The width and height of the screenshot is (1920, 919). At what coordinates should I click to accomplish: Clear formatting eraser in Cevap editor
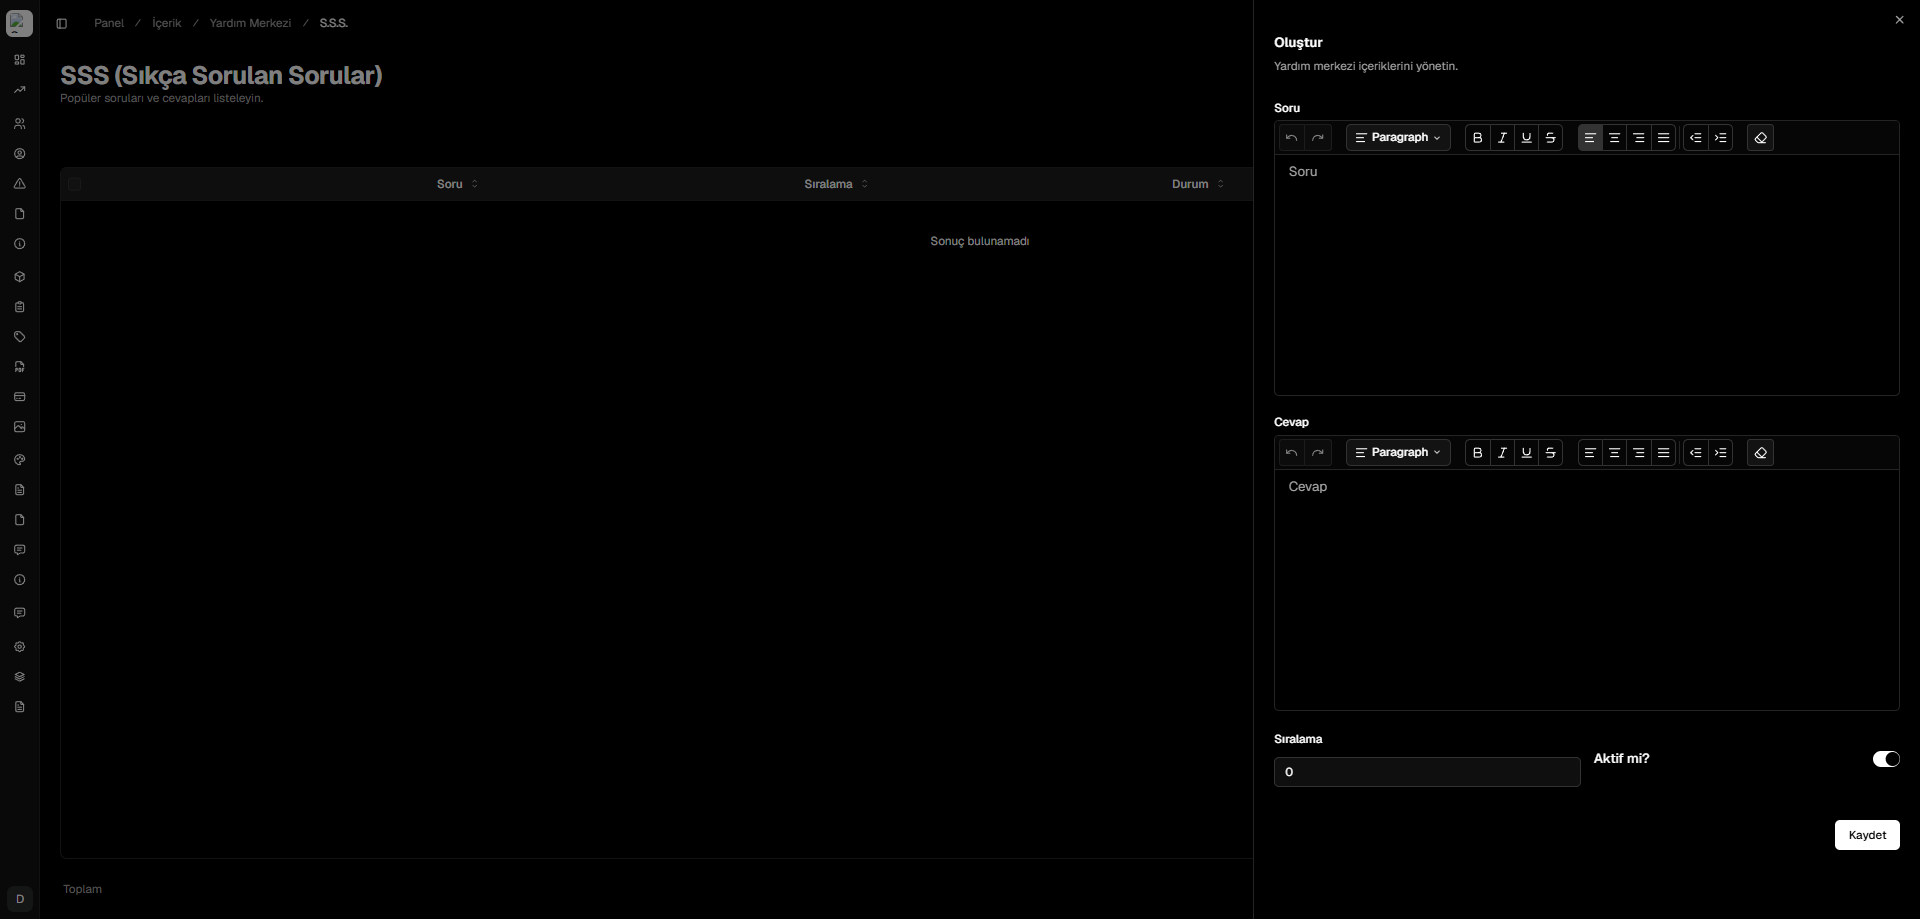pos(1761,453)
